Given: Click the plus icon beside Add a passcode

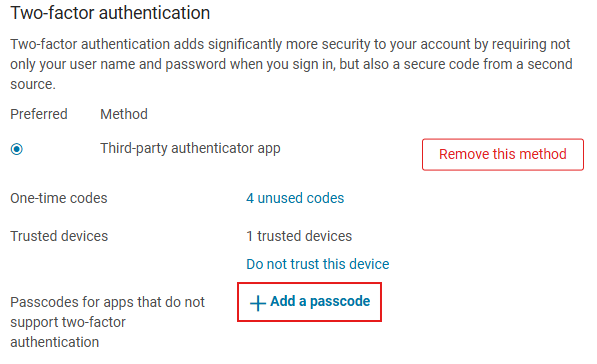Looking at the screenshot, I should 258,303.
